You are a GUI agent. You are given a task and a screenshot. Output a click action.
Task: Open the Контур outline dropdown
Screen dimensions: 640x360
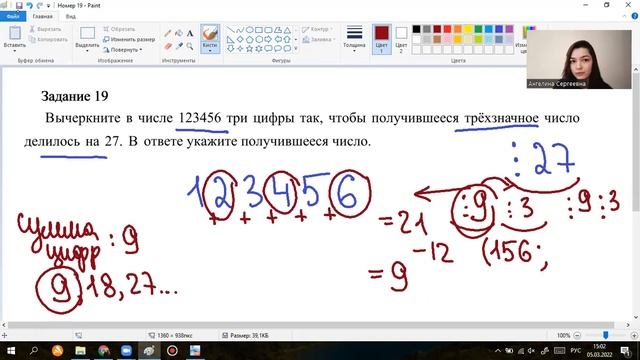coord(318,29)
